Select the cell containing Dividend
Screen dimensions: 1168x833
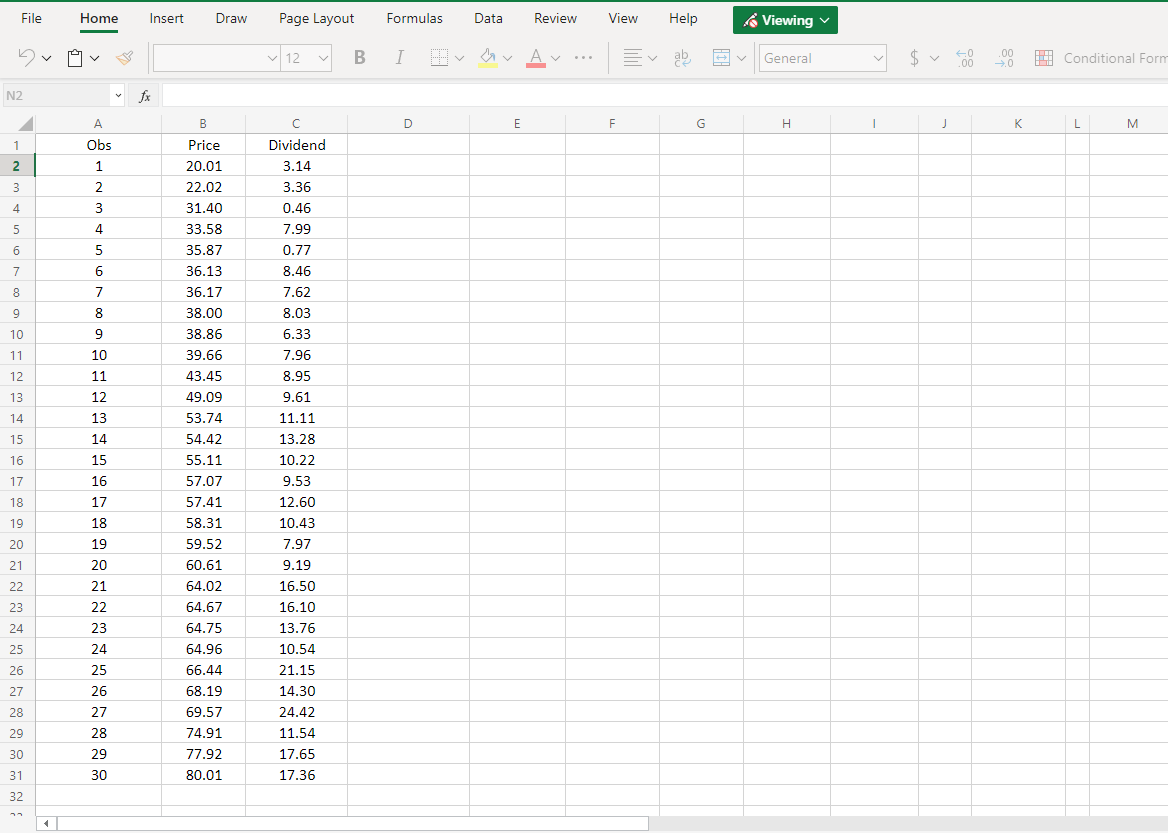point(296,144)
